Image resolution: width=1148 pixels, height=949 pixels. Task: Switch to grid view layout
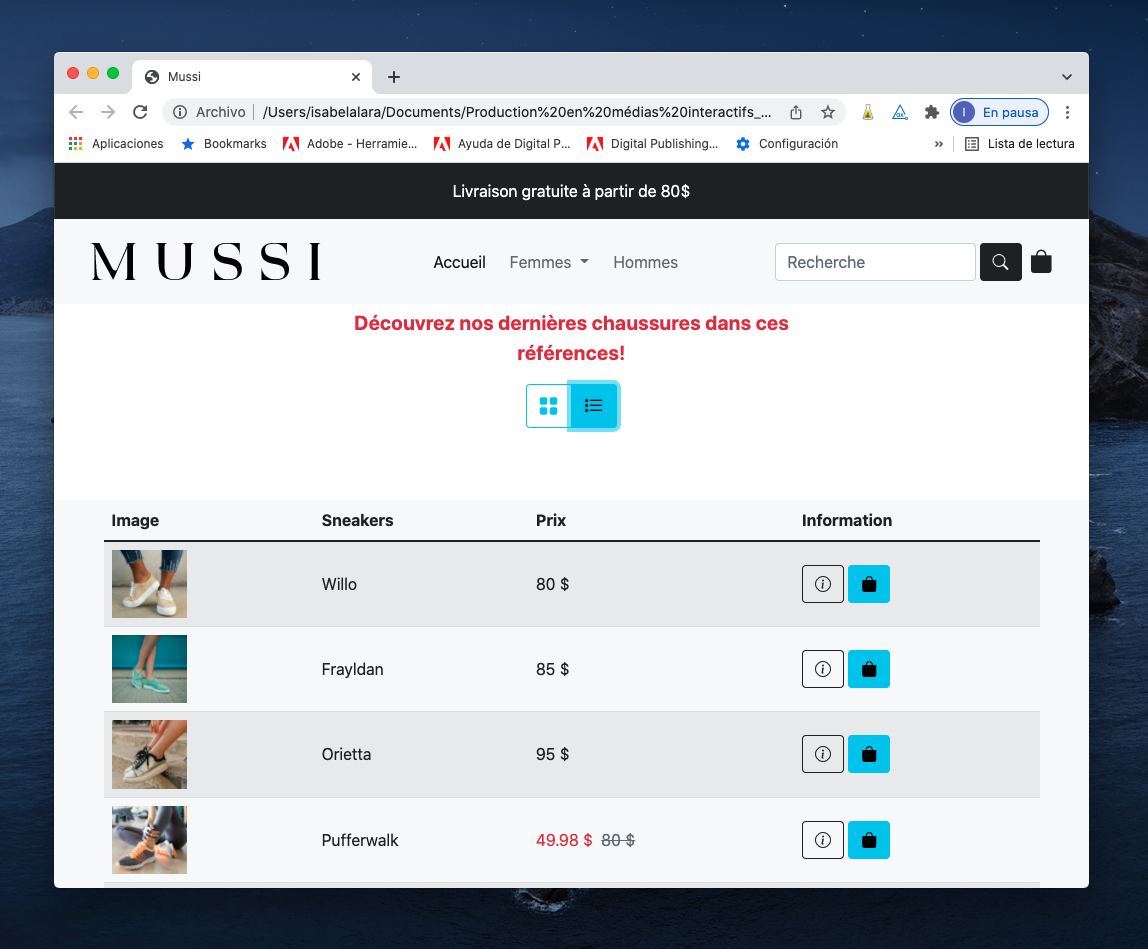pyautogui.click(x=548, y=406)
